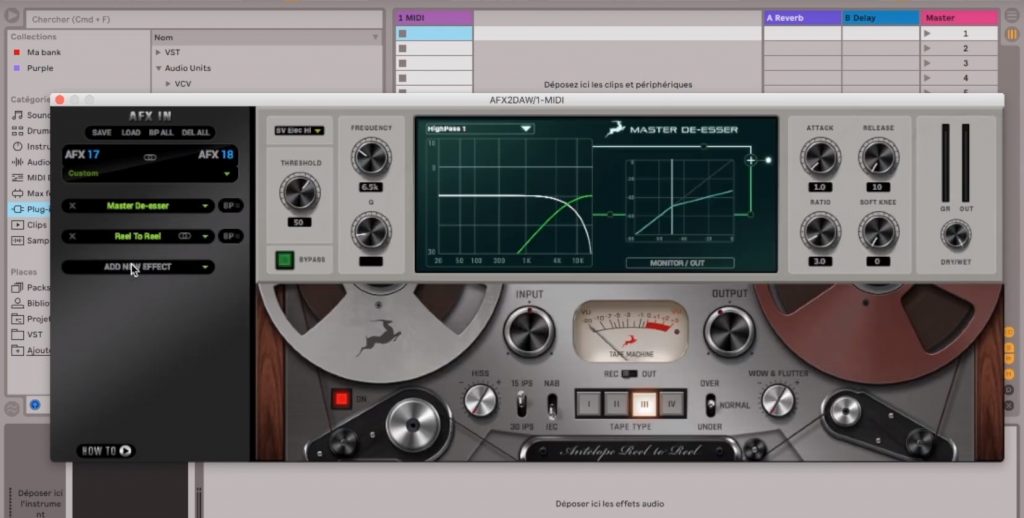
Task: Click the MIDI Effects icon in Ableton browser
Action: click(18, 178)
